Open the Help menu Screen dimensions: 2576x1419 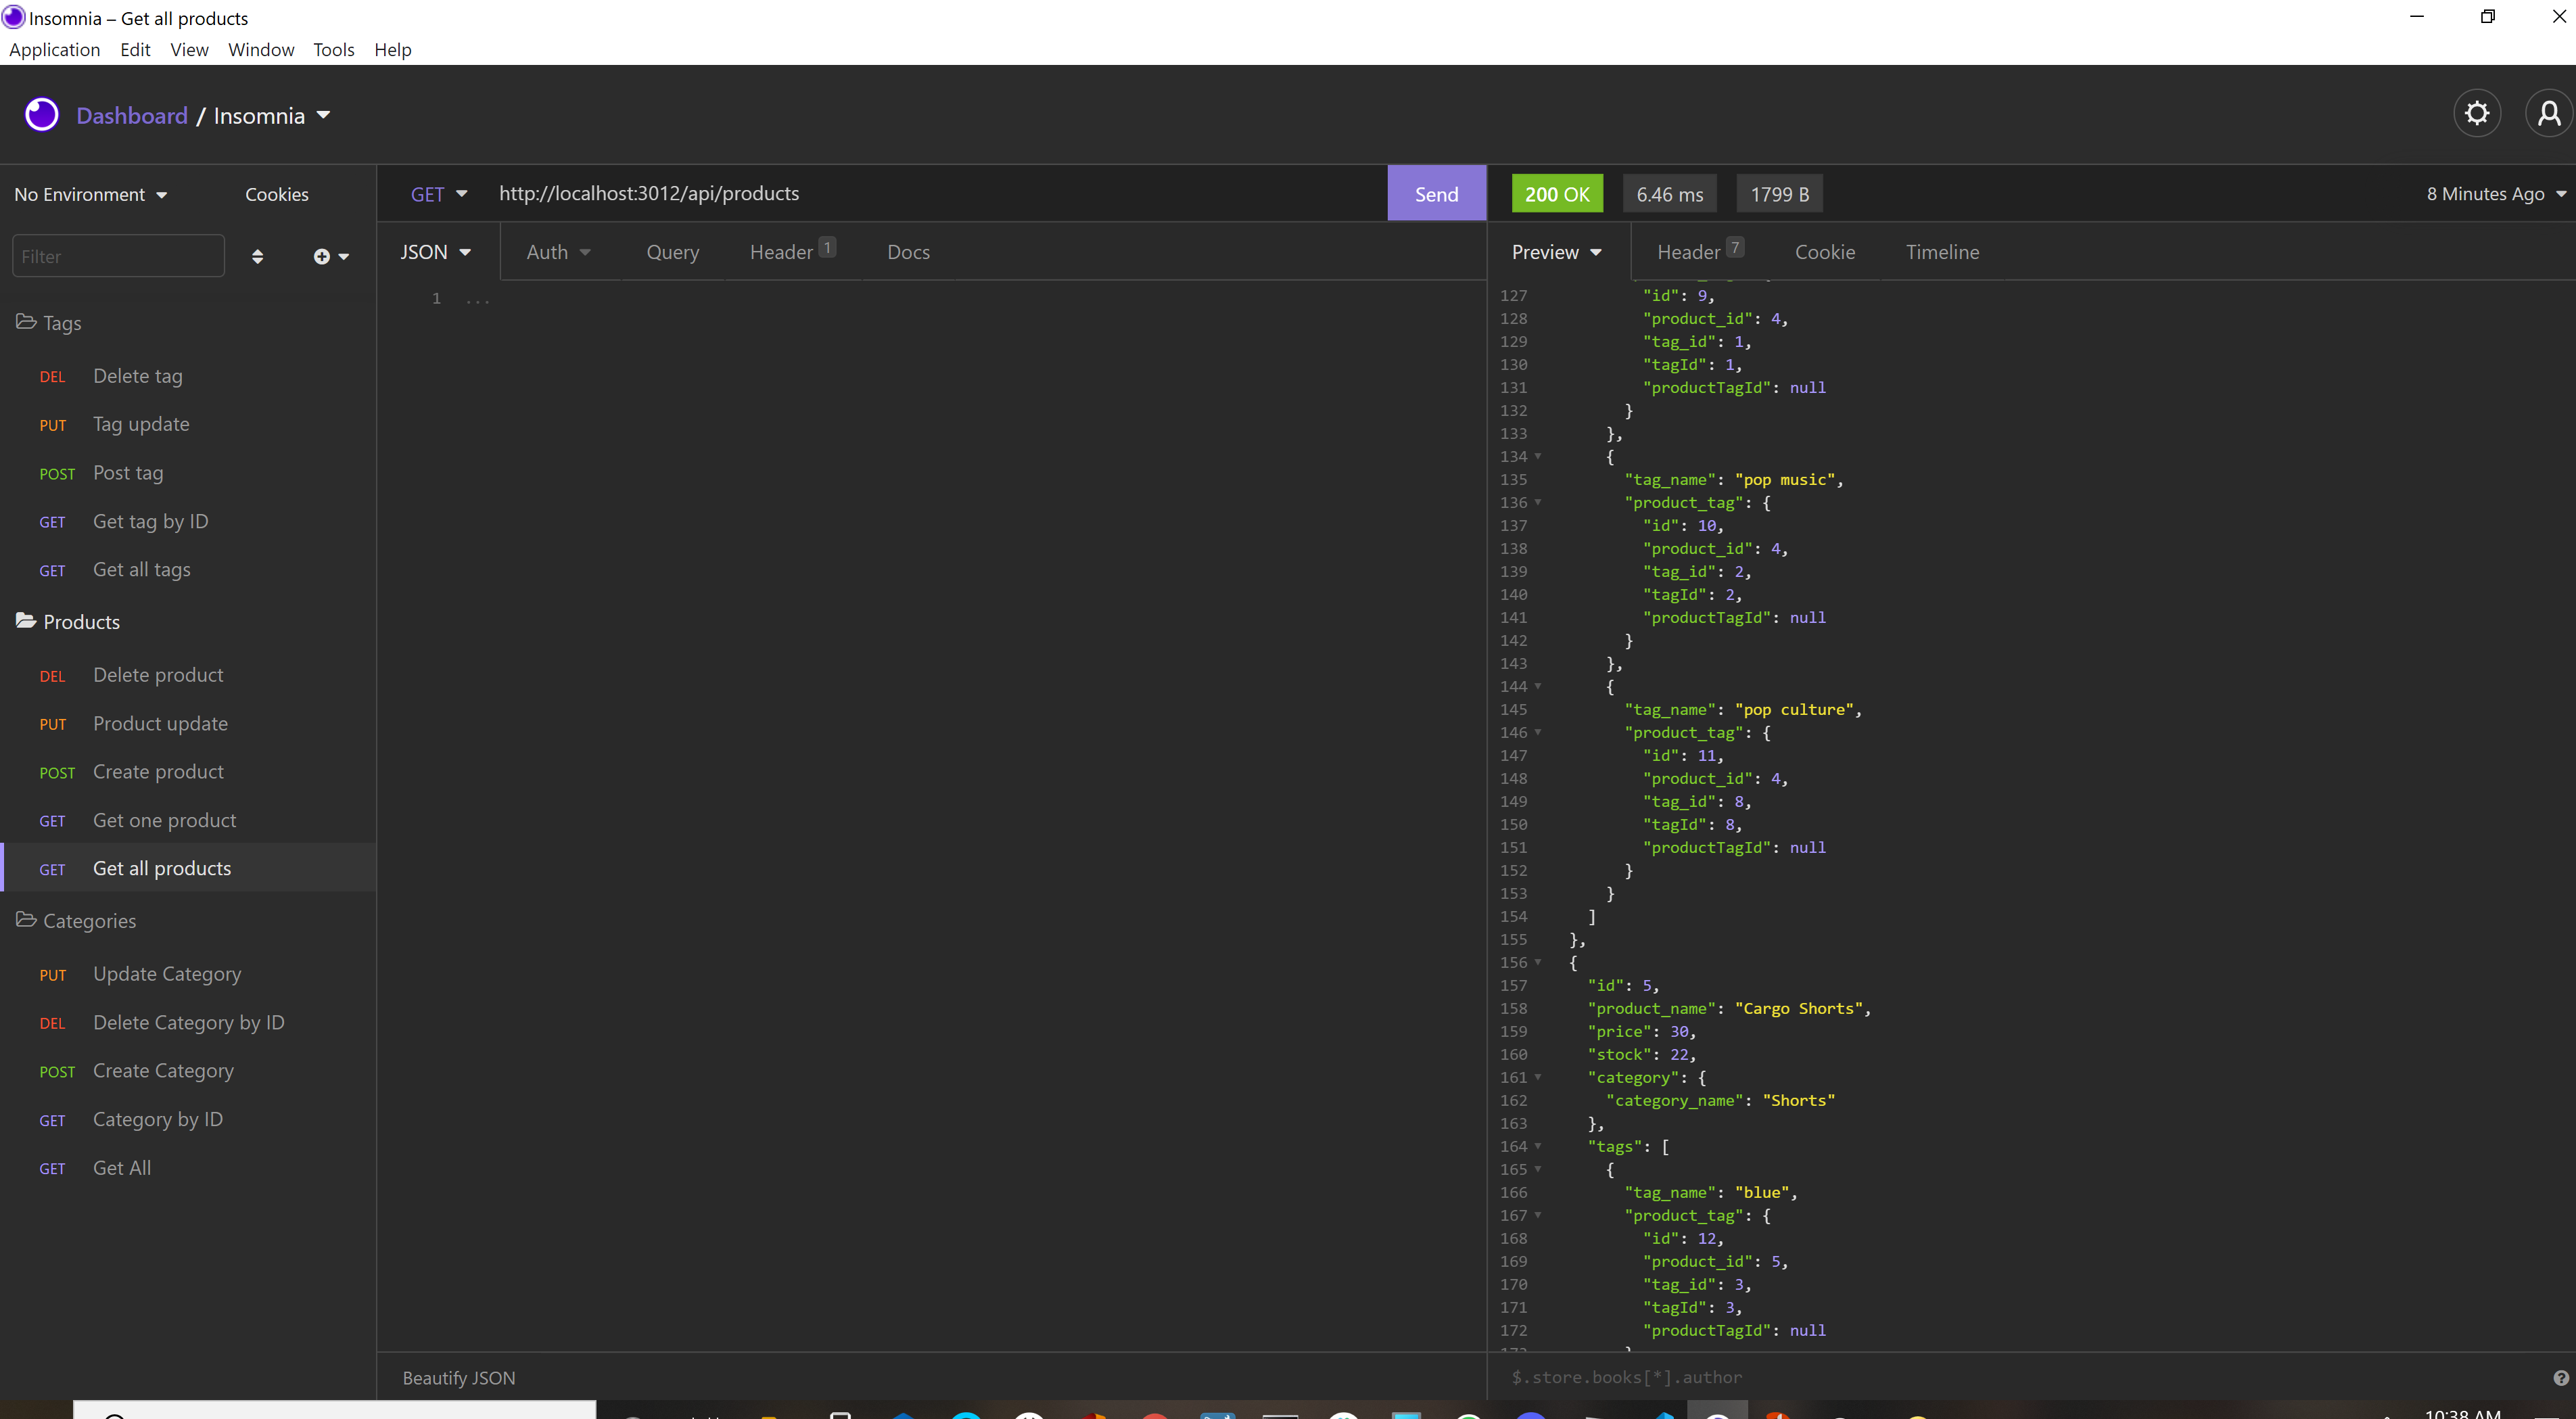pyautogui.click(x=393, y=50)
